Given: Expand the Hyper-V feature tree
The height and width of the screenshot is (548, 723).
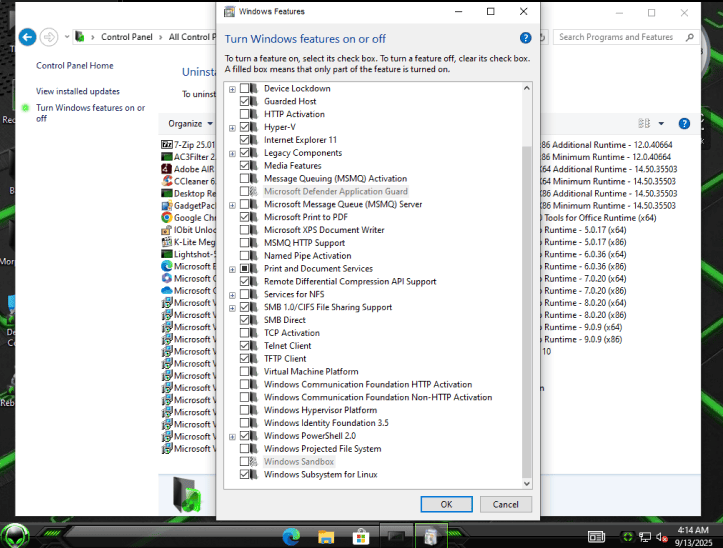Looking at the screenshot, I should pyautogui.click(x=232, y=128).
